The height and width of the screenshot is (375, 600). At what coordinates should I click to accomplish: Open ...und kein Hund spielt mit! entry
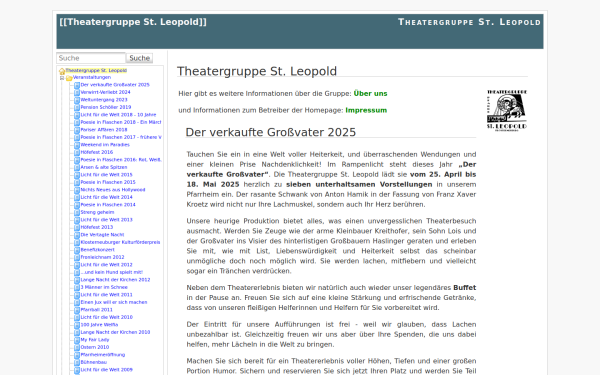(x=111, y=272)
